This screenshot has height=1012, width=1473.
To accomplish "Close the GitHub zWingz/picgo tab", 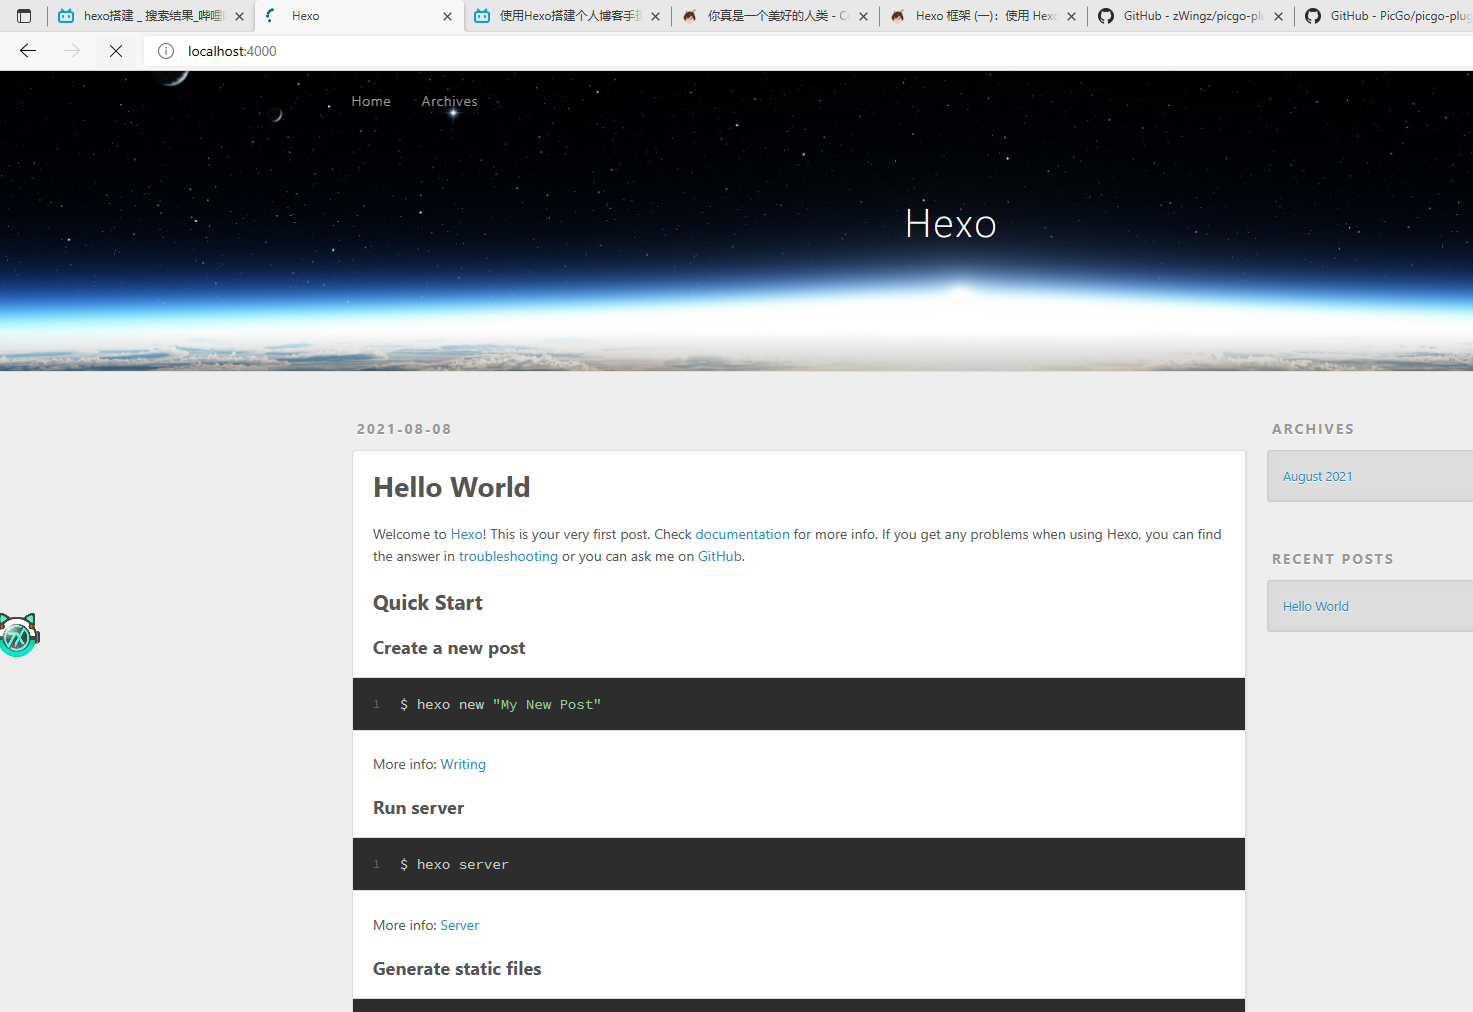I will click(x=1278, y=16).
